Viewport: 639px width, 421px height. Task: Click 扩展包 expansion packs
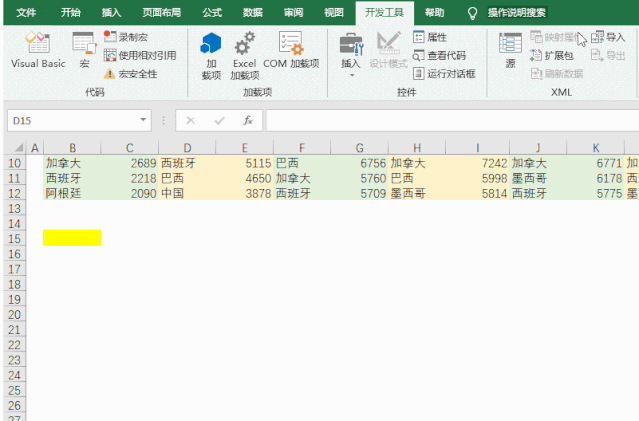point(552,55)
